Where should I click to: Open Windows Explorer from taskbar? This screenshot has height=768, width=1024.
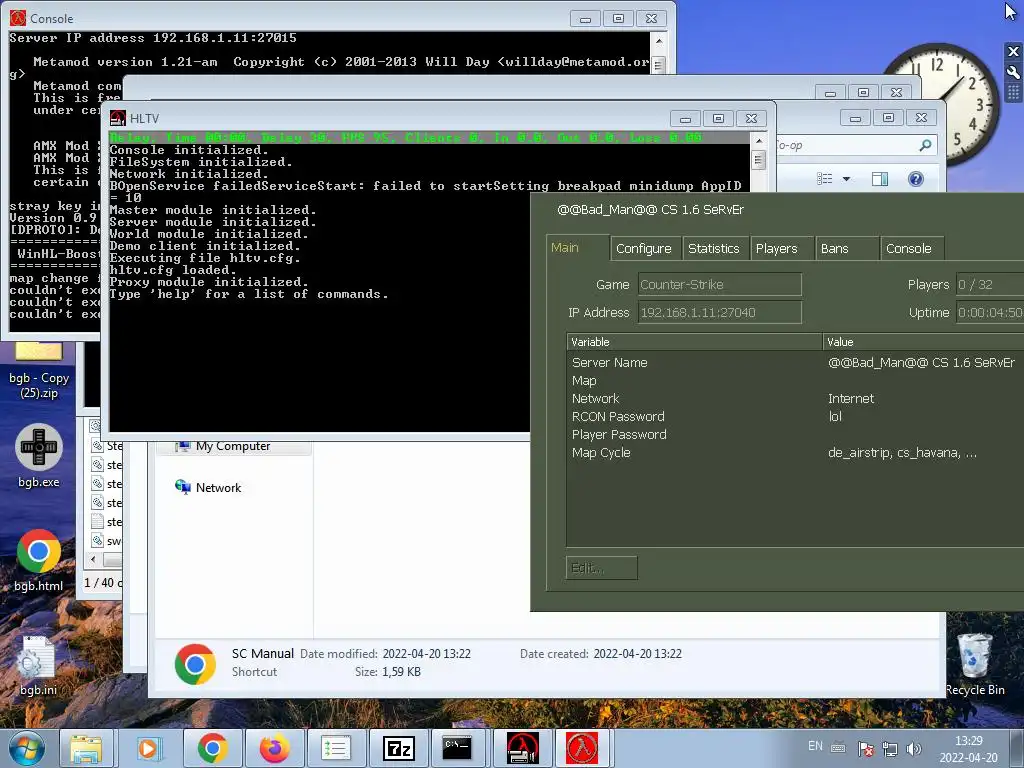86,748
